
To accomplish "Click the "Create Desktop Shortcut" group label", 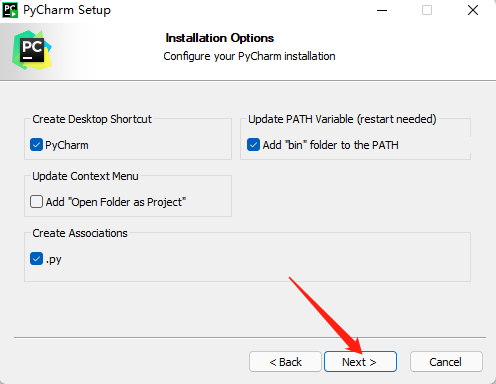I will tap(92, 119).
